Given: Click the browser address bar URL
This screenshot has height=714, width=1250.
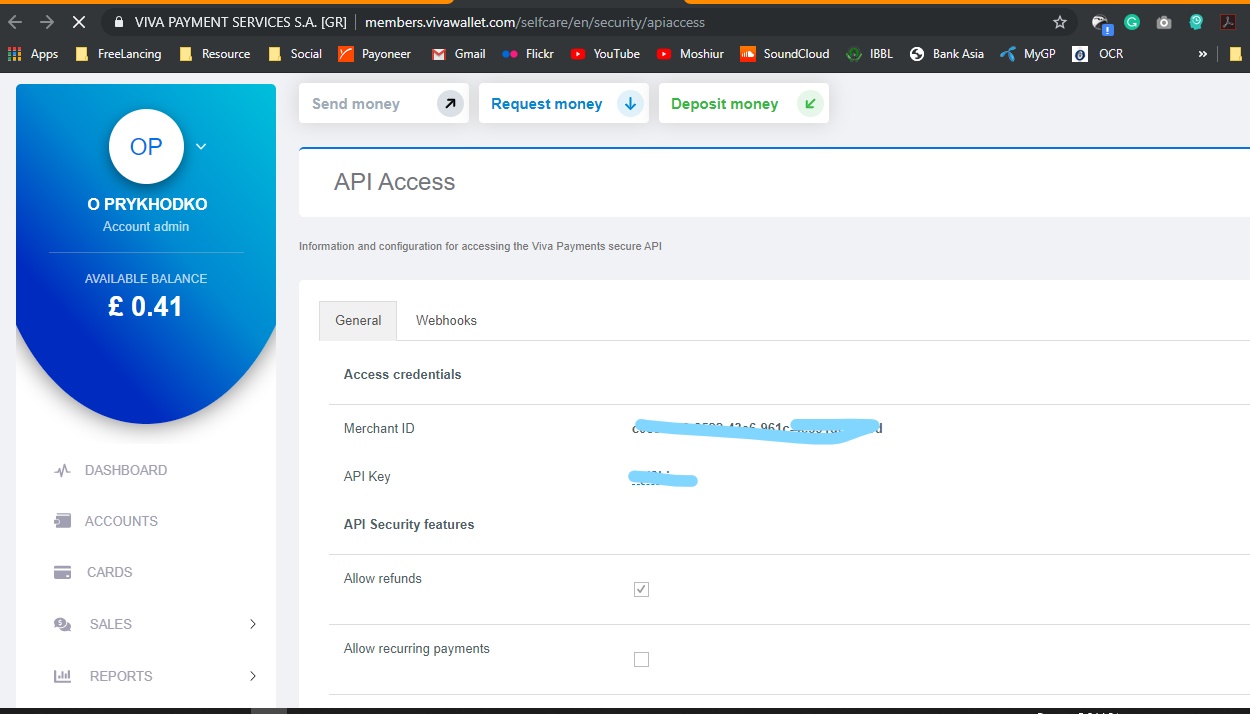Looking at the screenshot, I should pos(535,20).
